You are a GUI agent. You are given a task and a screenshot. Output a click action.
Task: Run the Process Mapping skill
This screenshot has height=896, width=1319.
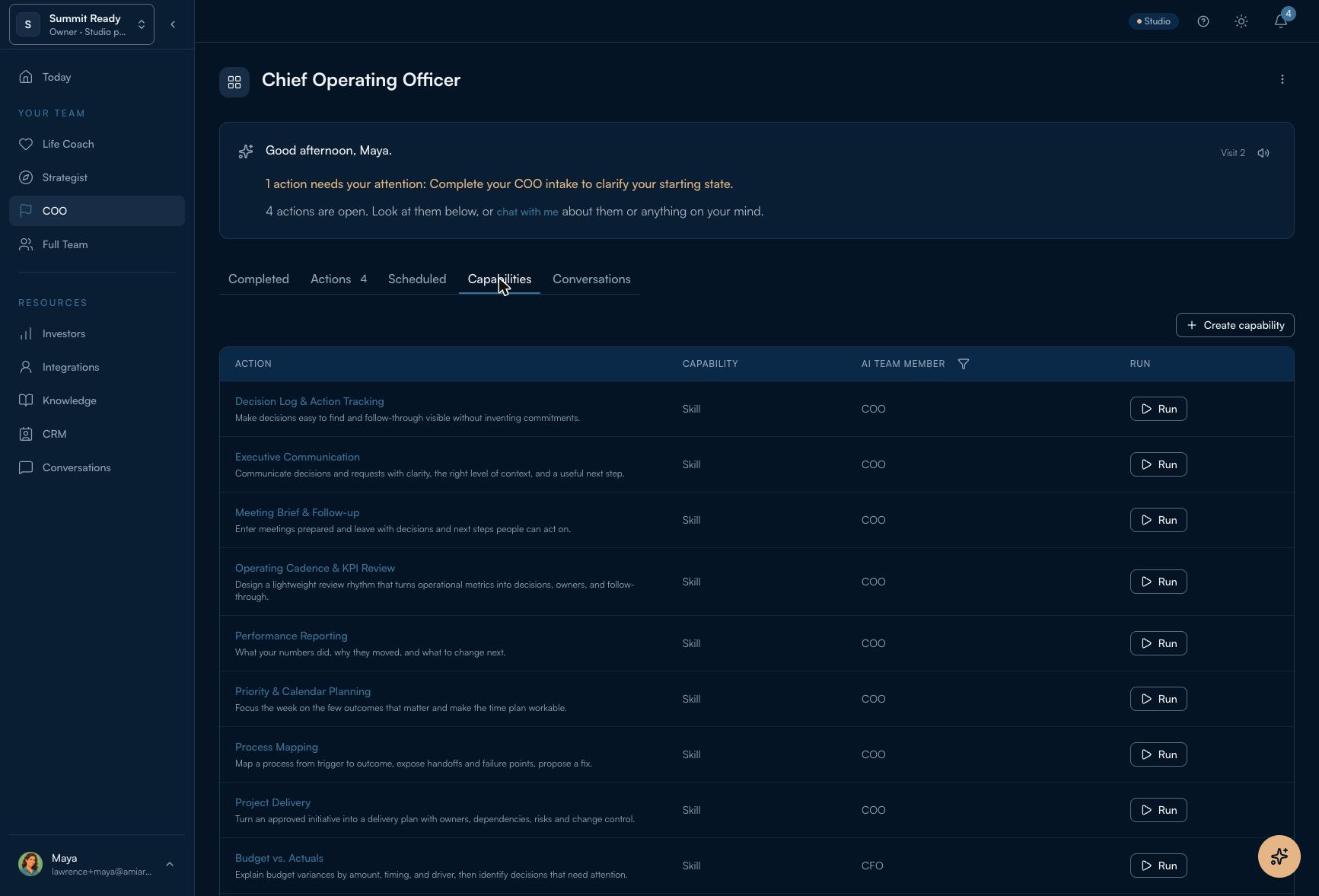(x=1158, y=754)
